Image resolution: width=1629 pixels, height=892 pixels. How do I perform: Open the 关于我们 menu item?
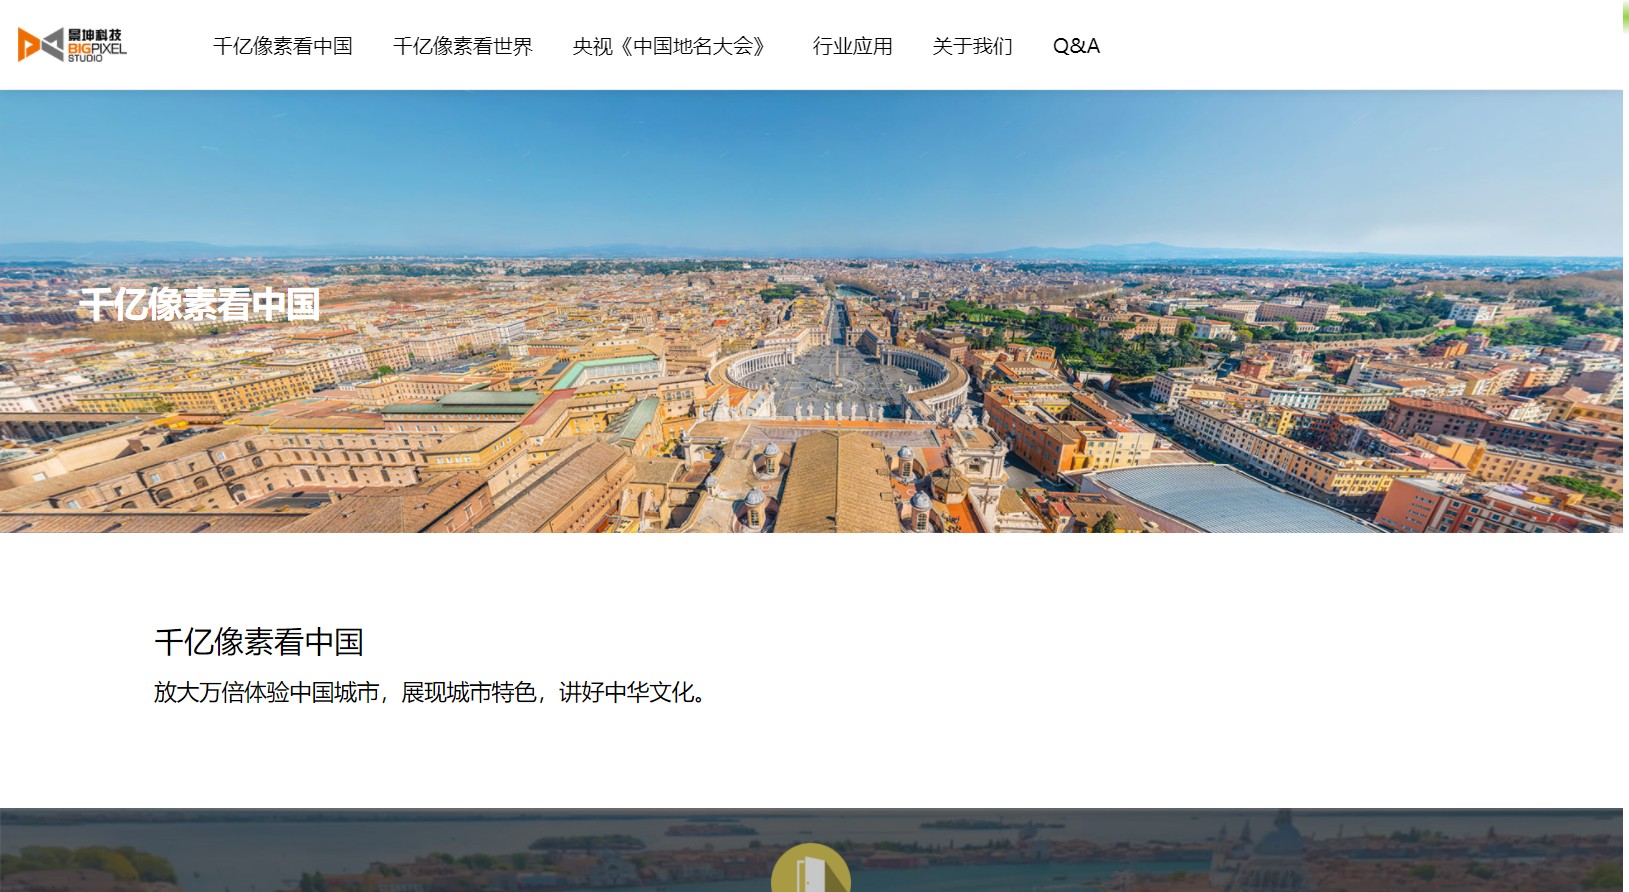point(973,46)
